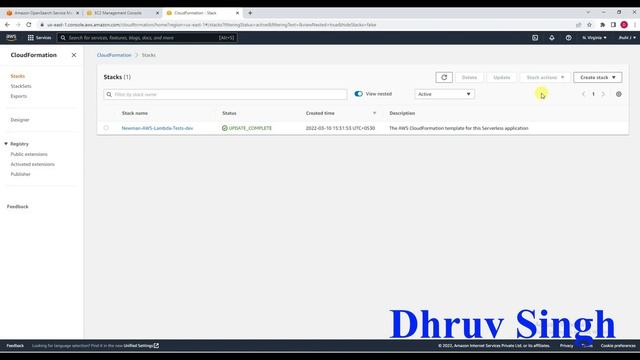Screen dimensions: 640x360
Task: Open StackSets in the sidebar
Action: 21,86
